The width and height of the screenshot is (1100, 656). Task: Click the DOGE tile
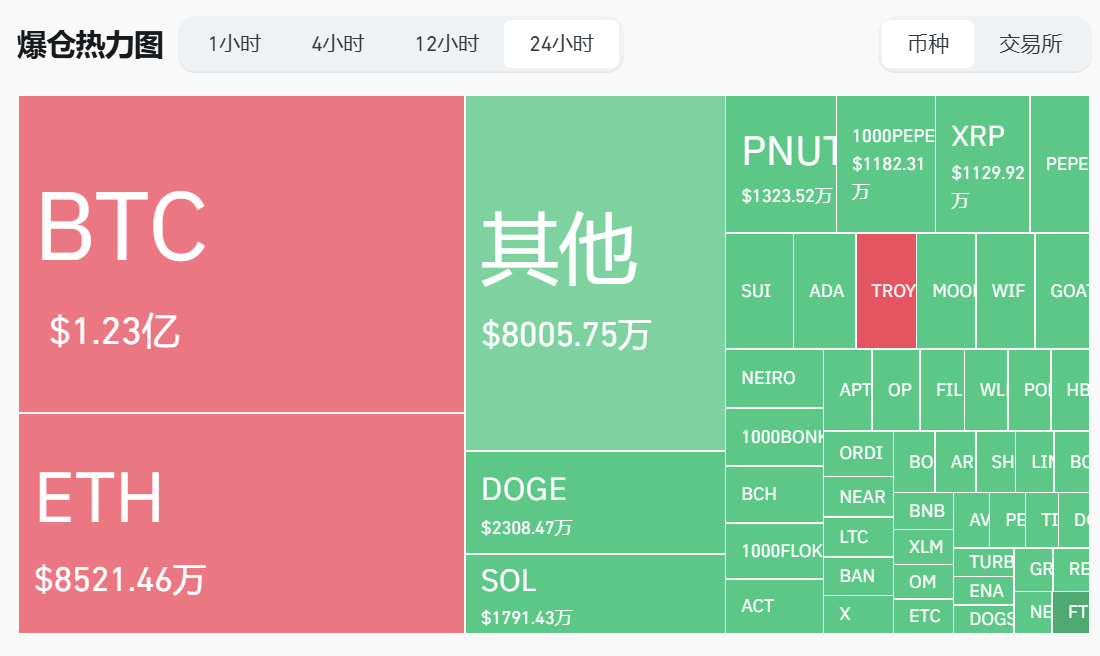(595, 502)
